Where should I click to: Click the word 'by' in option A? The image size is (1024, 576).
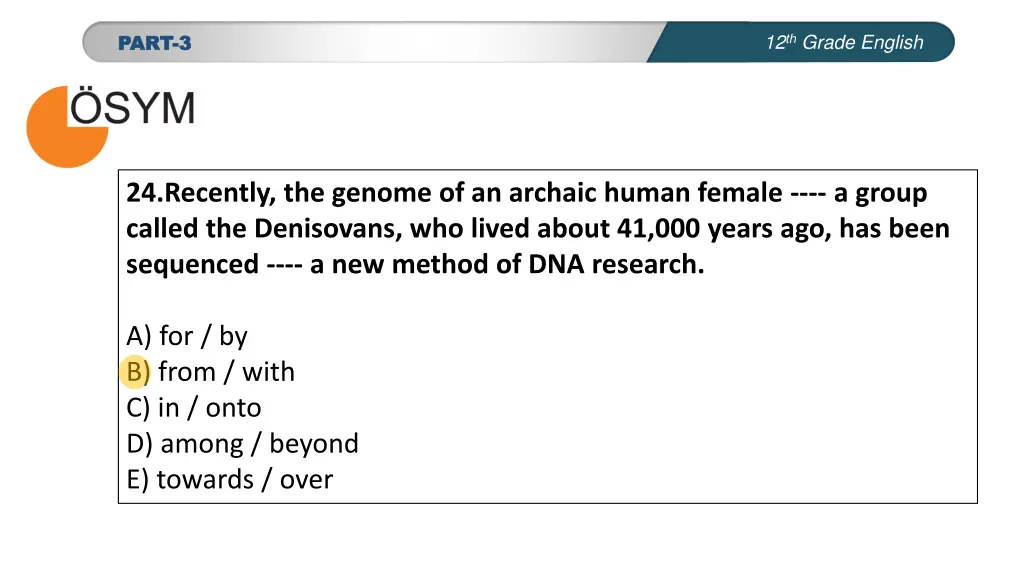233,338
